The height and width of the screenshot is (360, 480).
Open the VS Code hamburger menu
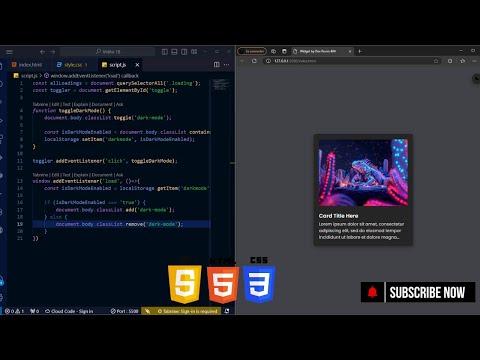(9, 52)
